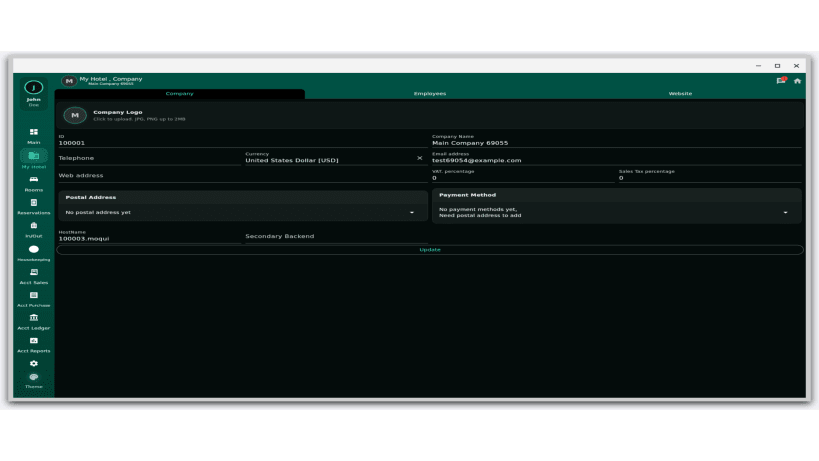The height and width of the screenshot is (461, 819).
Task: Click the My Hotel , Company title
Action: [x=111, y=79]
